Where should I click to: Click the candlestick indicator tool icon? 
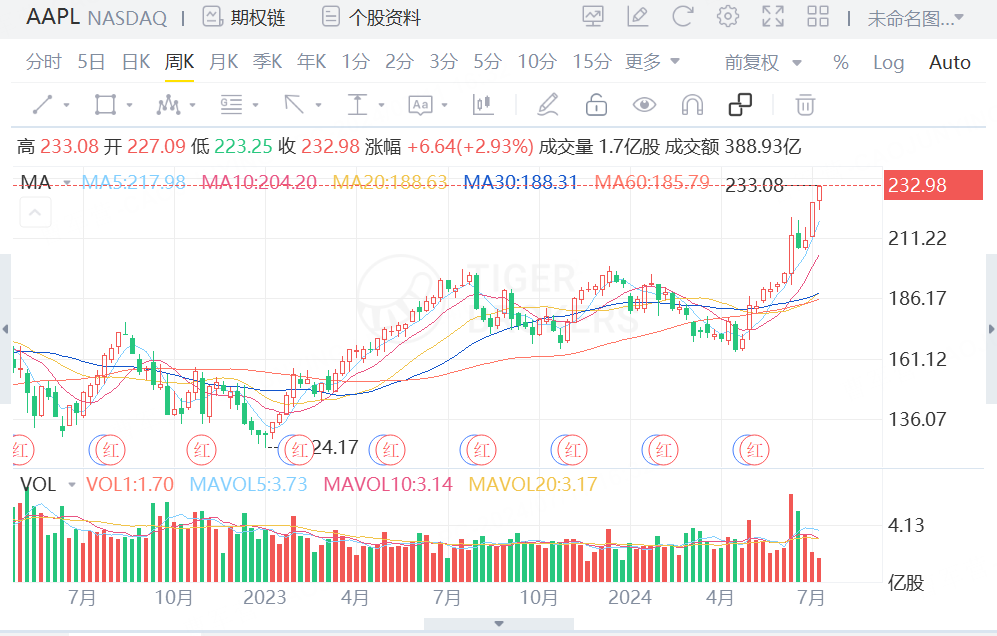tap(483, 104)
